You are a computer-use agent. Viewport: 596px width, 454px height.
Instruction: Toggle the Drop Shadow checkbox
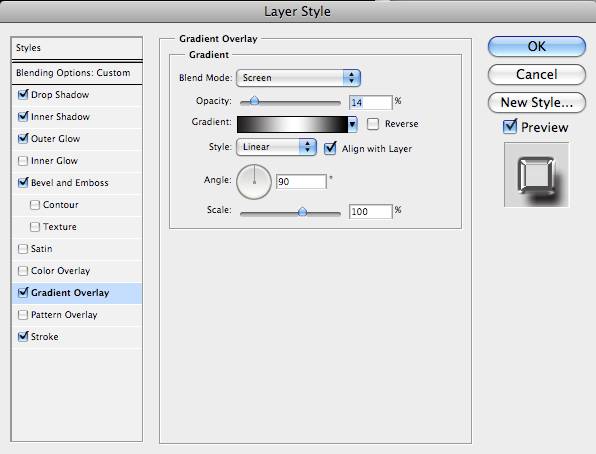point(23,94)
